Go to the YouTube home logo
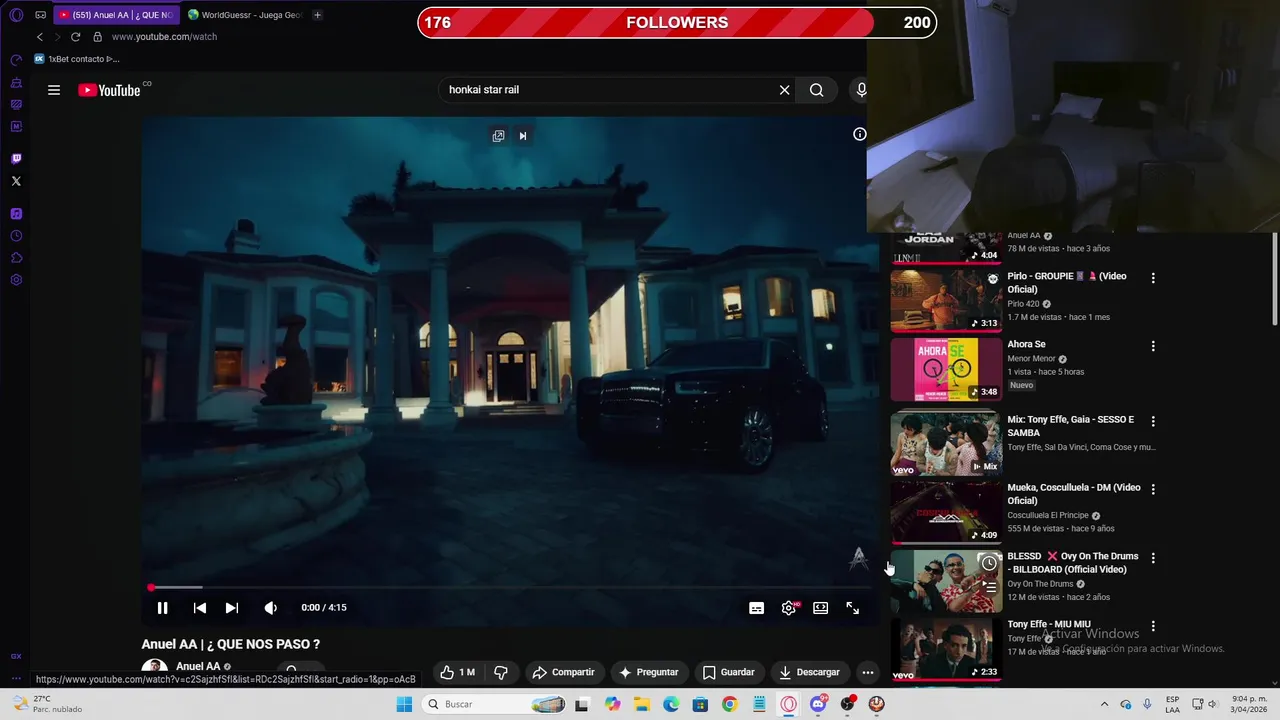This screenshot has height=720, width=1280. [110, 90]
